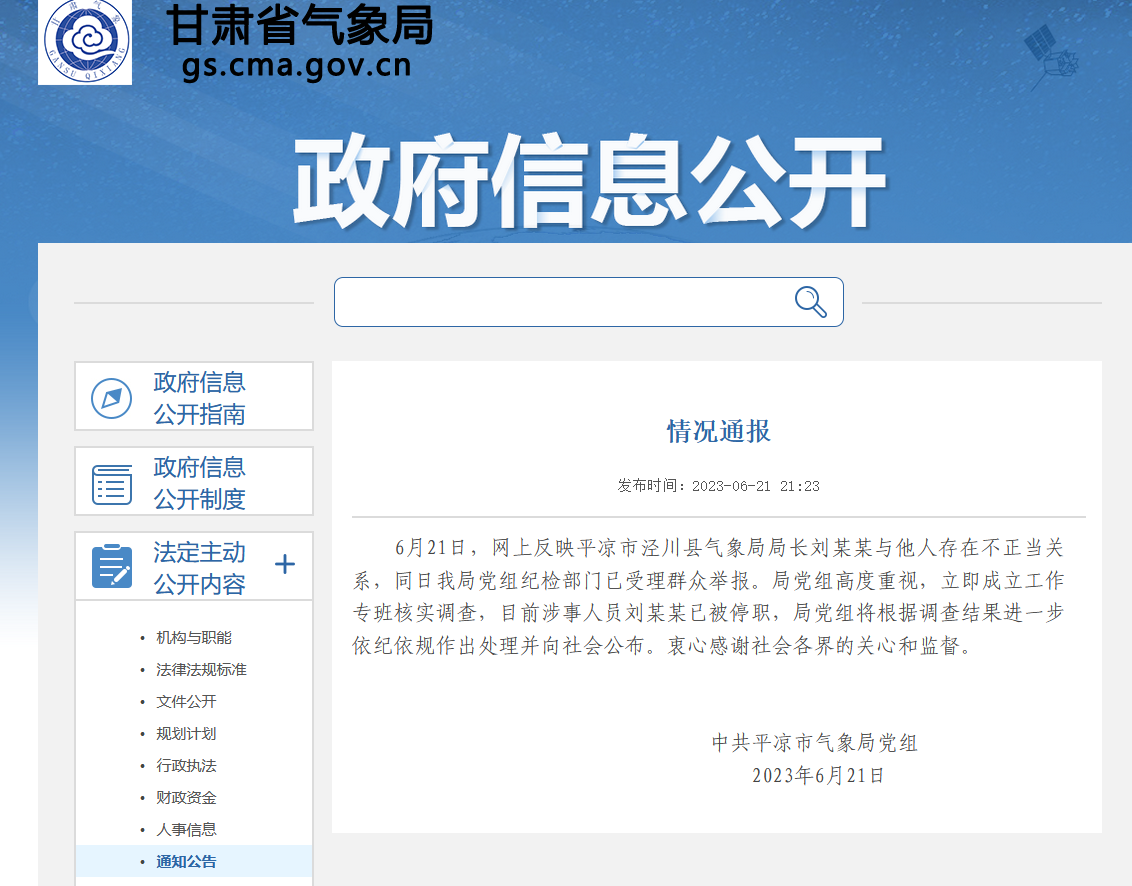Open 文件公开 menu item
This screenshot has width=1132, height=886.
click(186, 702)
